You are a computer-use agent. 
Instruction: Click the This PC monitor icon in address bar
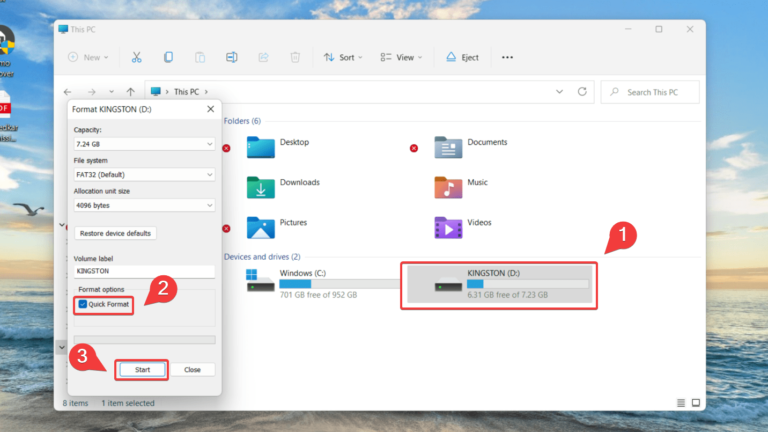click(x=156, y=92)
